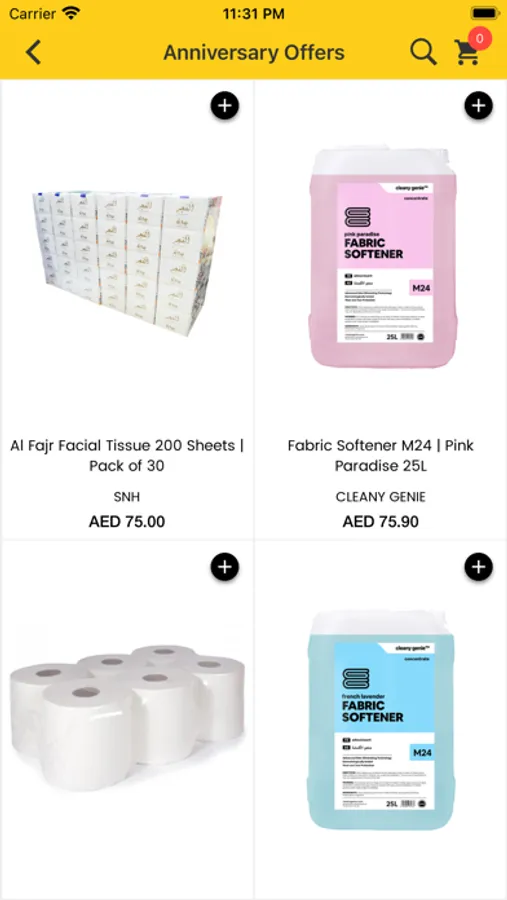
Task: Tap the AED 75.90 price
Action: pyautogui.click(x=381, y=522)
